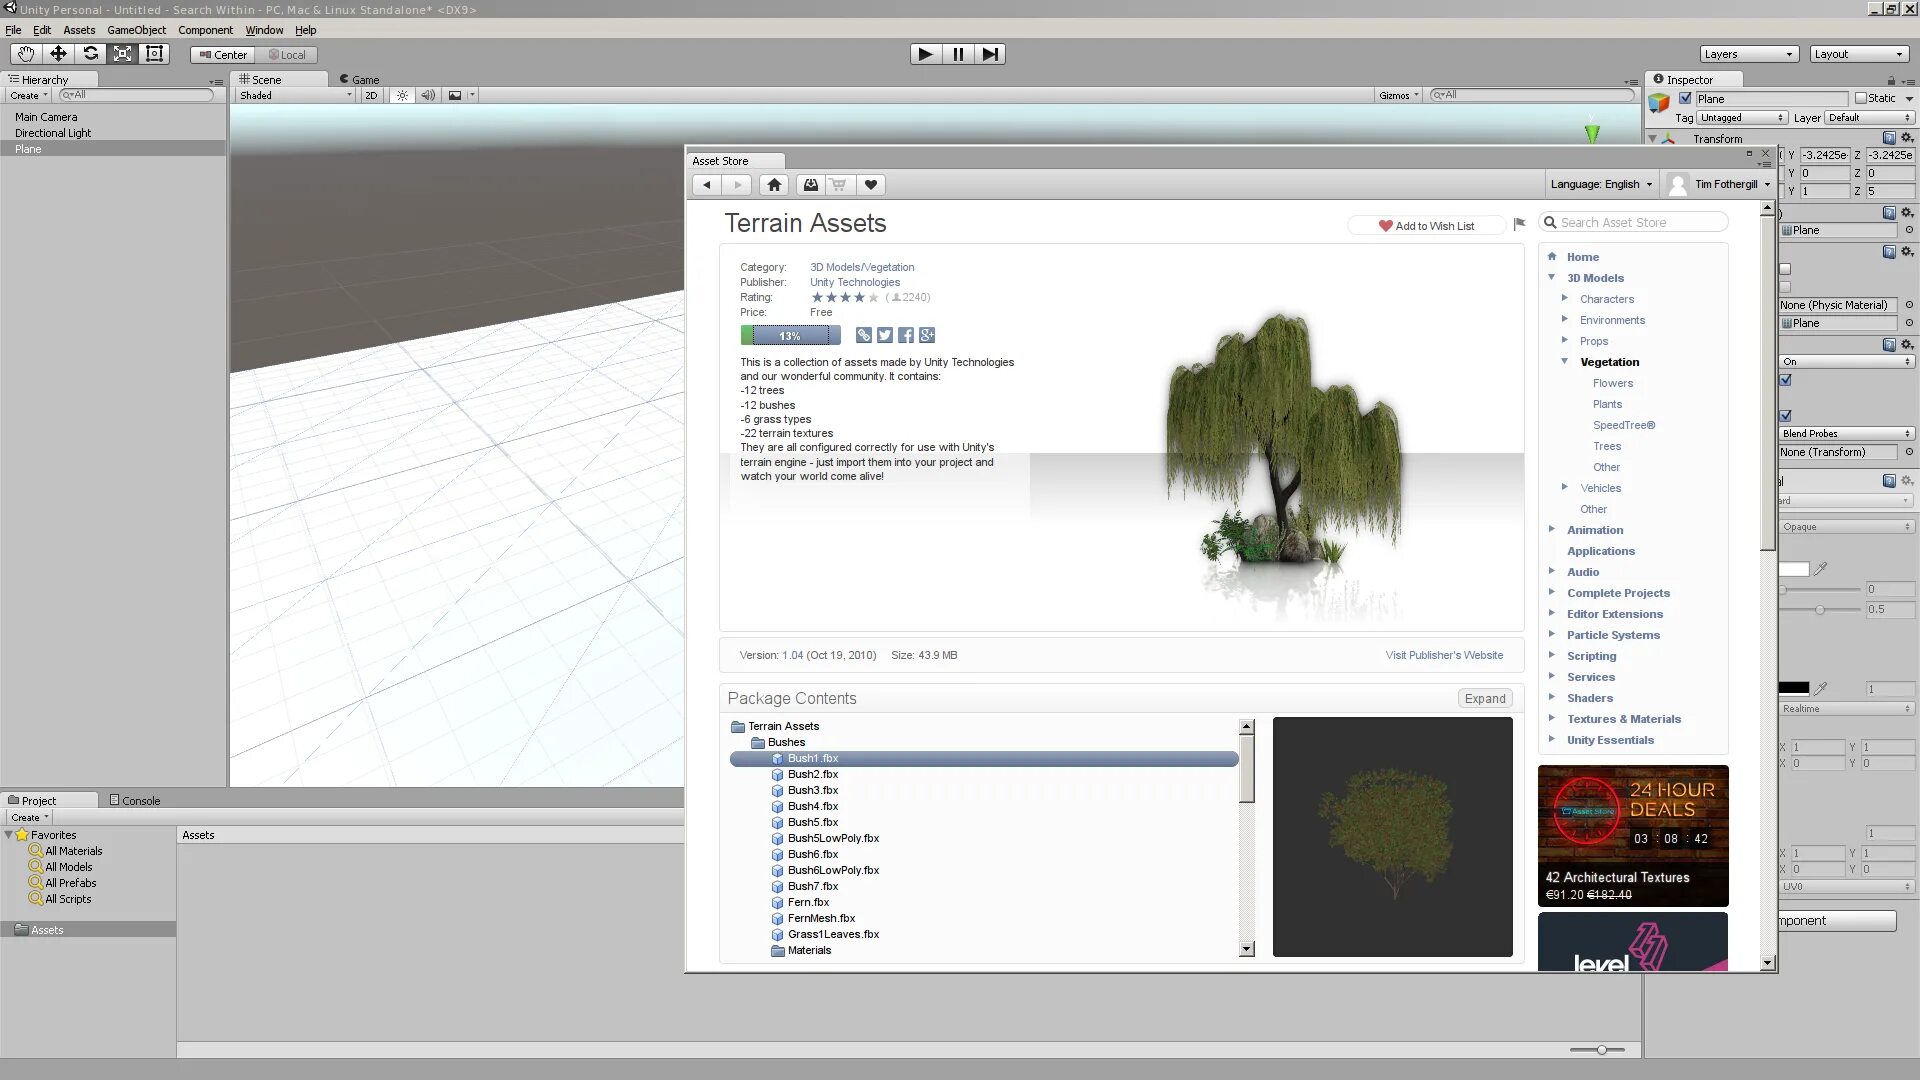The image size is (1920, 1080).
Task: Click white color swatch in Inspector
Action: [x=1795, y=568]
